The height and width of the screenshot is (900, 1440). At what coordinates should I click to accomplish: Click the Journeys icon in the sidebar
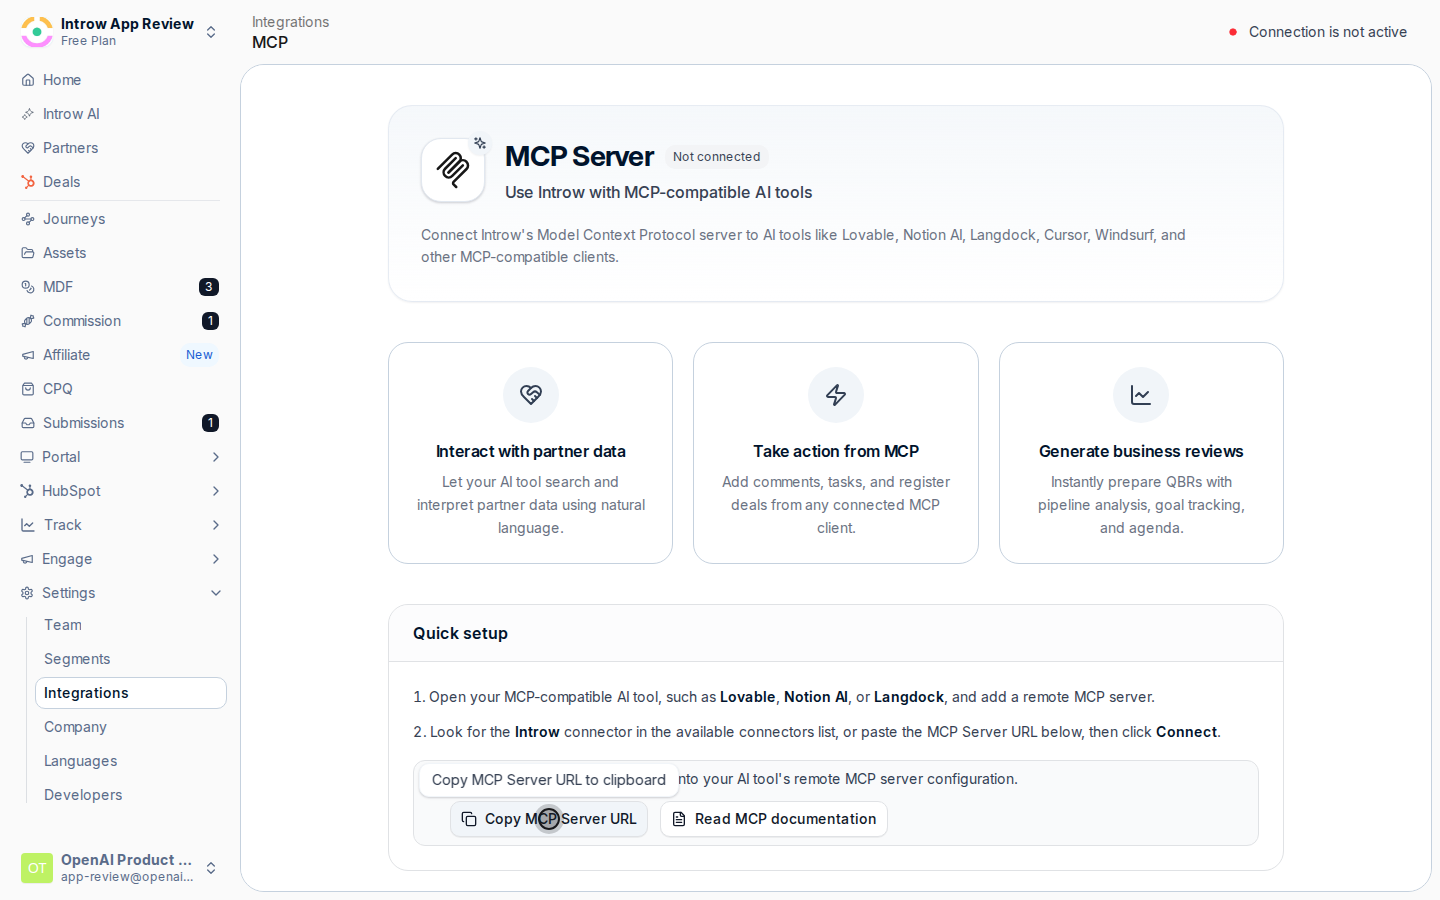tap(28, 219)
